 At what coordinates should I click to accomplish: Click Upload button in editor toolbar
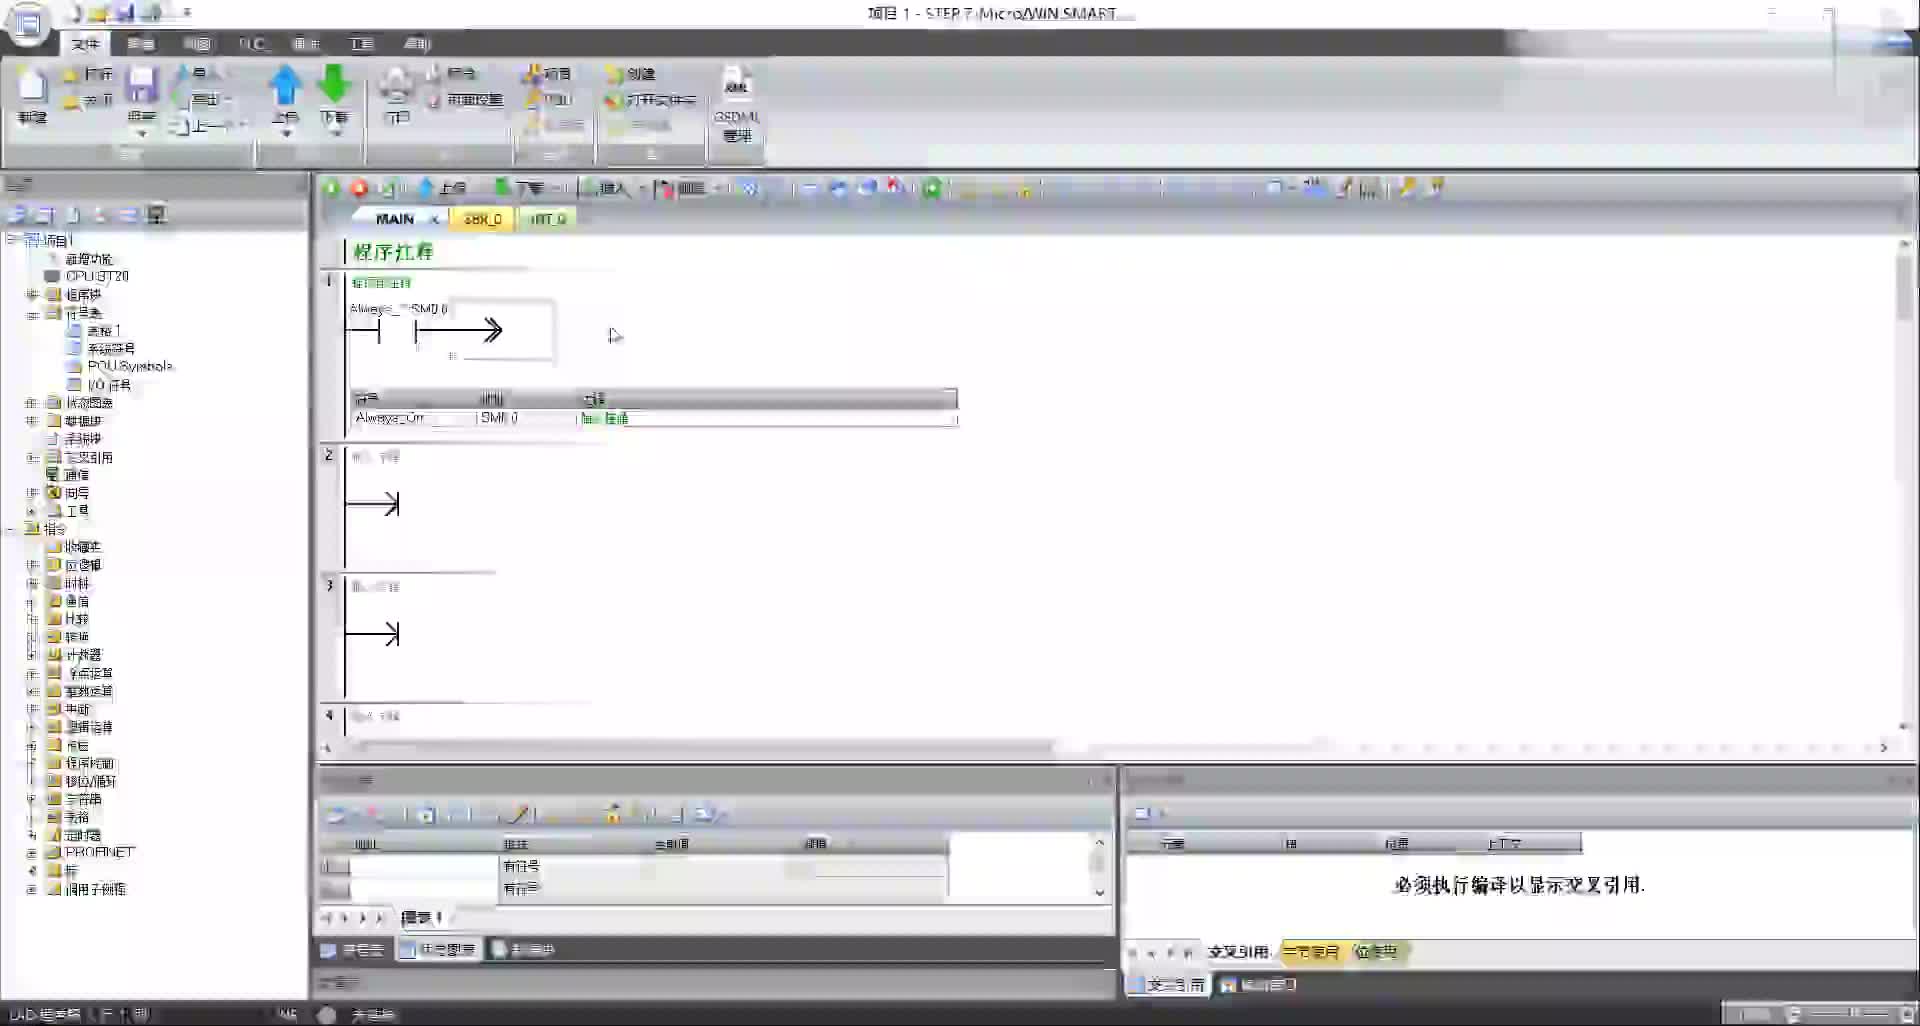coord(441,188)
